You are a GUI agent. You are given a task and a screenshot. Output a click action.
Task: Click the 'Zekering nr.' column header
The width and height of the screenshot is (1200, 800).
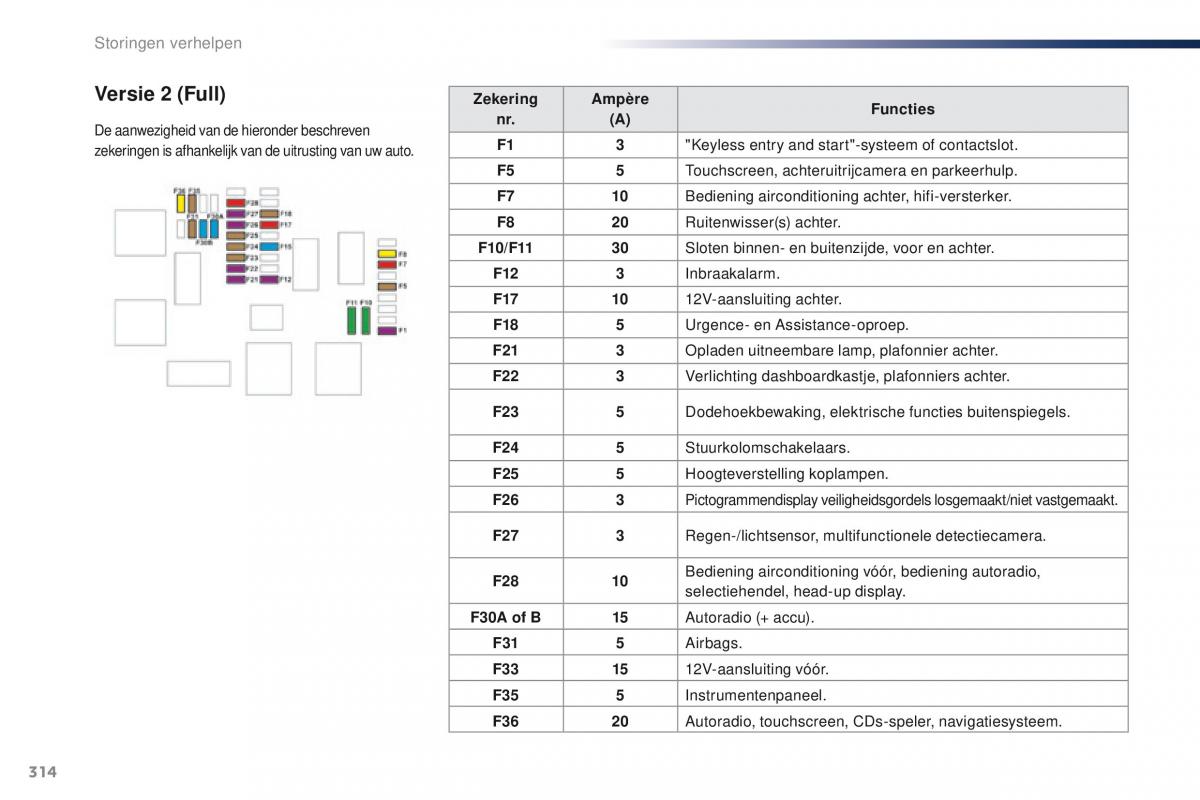505,109
